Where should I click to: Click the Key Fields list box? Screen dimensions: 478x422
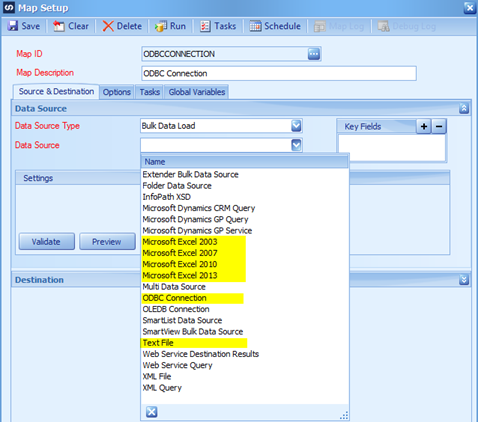392,148
